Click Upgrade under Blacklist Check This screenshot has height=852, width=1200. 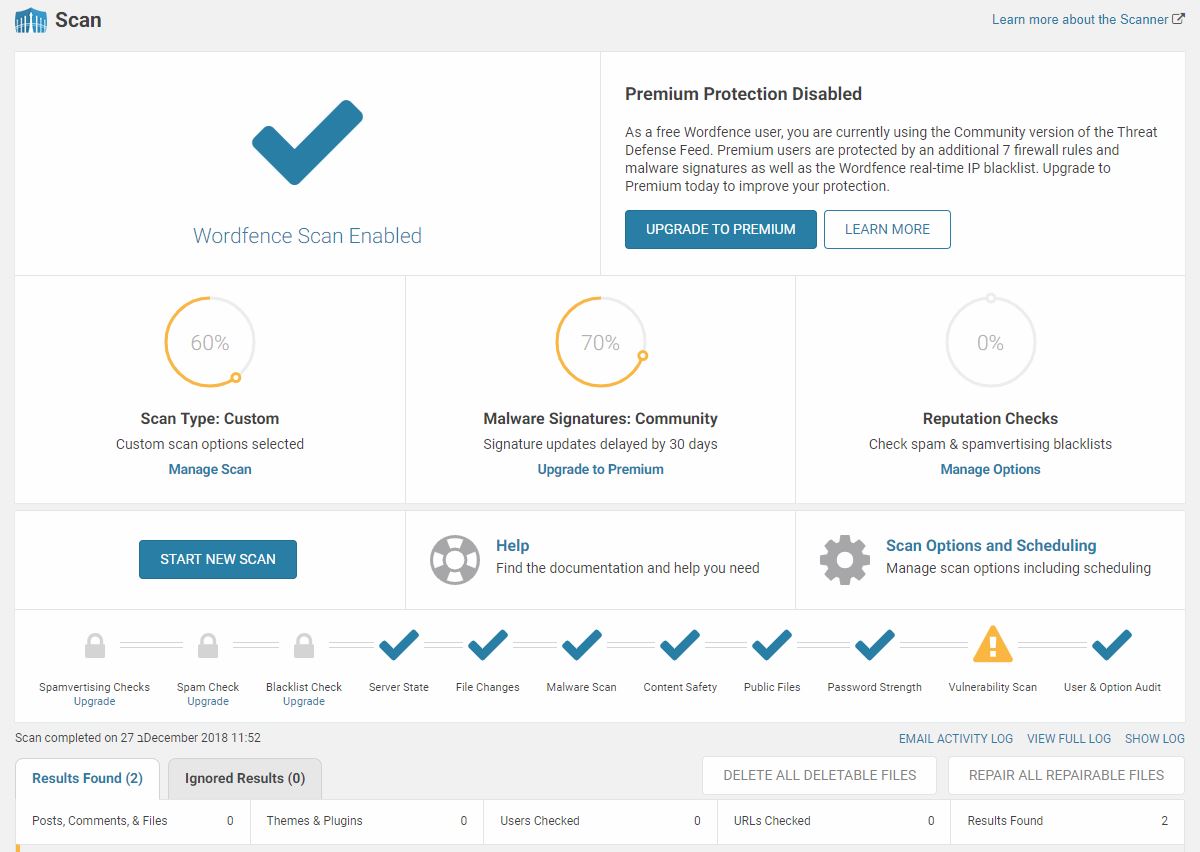(304, 701)
